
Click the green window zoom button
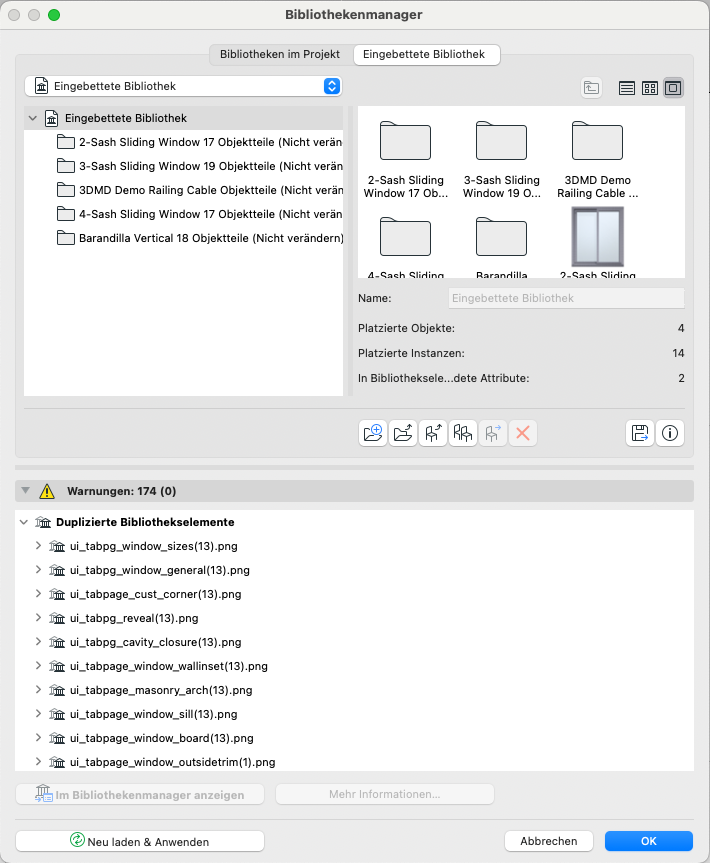tap(54, 15)
